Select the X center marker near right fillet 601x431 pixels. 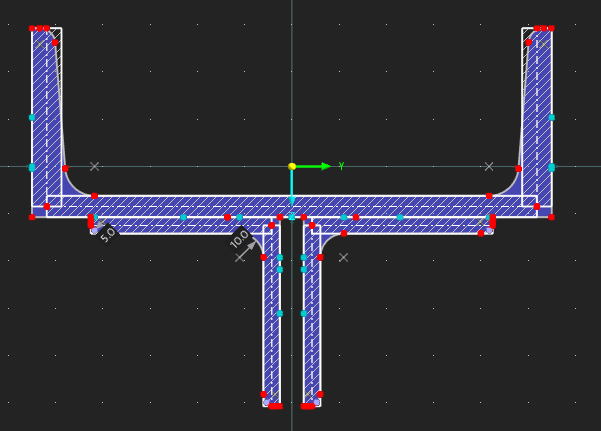489,166
